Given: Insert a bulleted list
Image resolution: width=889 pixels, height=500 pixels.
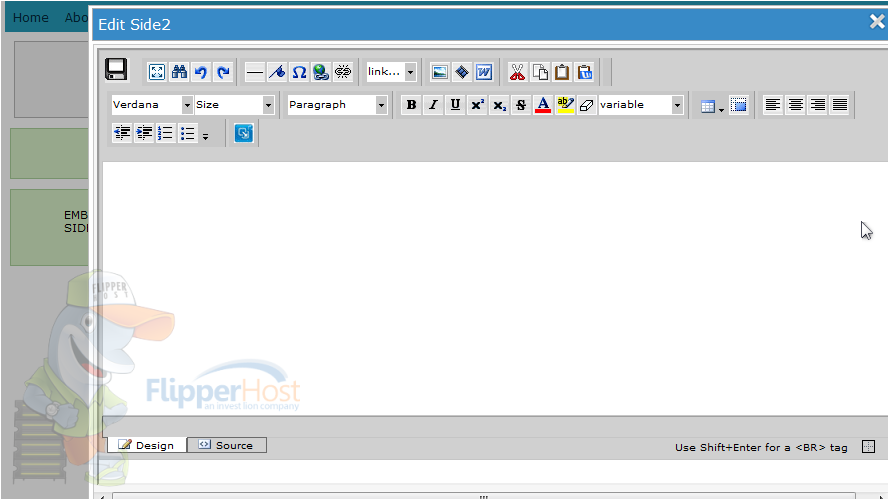Looking at the screenshot, I should [x=188, y=133].
